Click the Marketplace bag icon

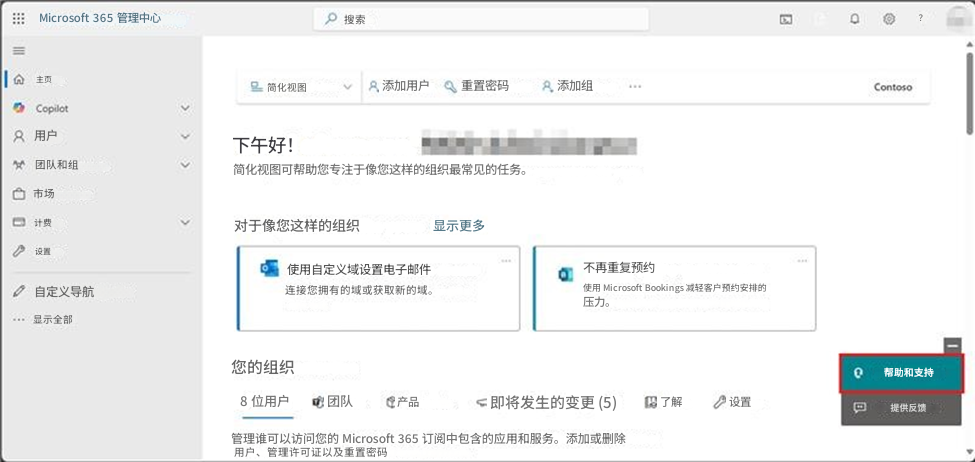[x=19, y=194]
